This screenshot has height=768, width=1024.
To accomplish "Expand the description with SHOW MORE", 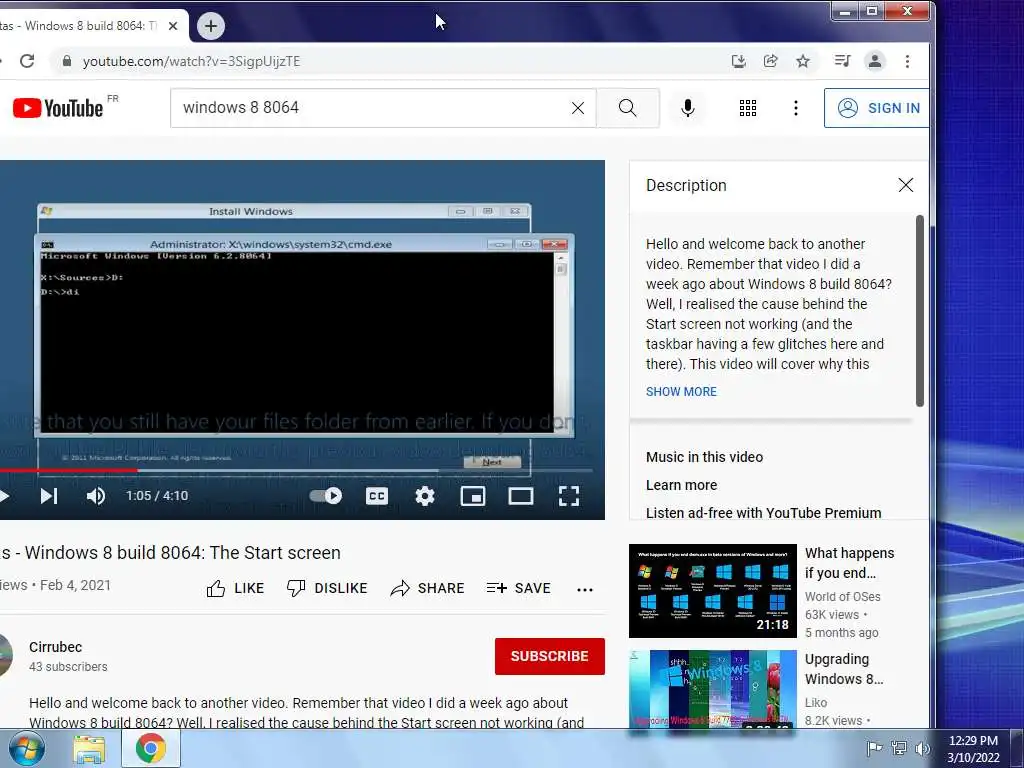I will pyautogui.click(x=681, y=391).
